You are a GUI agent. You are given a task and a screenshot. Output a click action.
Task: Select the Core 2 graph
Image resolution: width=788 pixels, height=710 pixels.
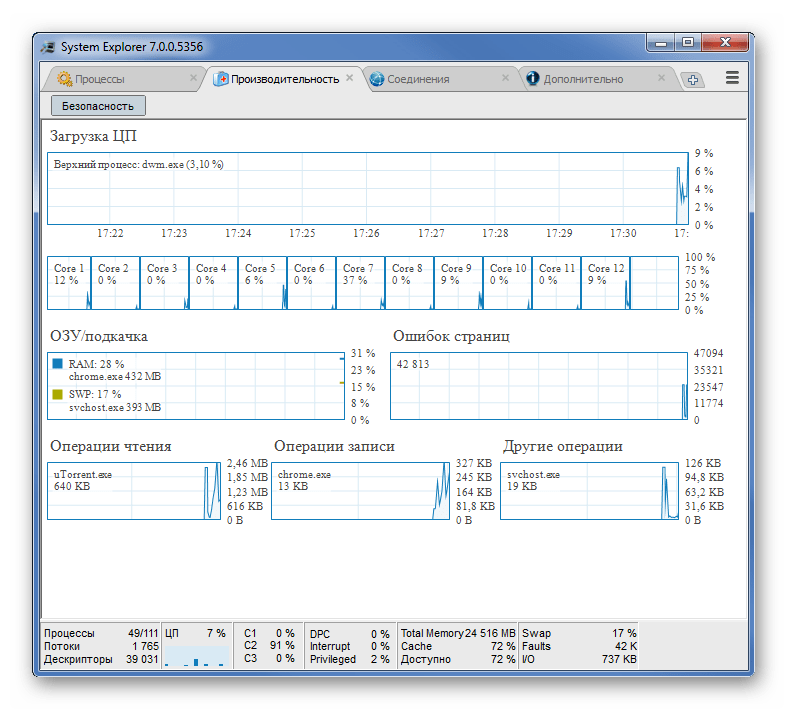(x=115, y=283)
